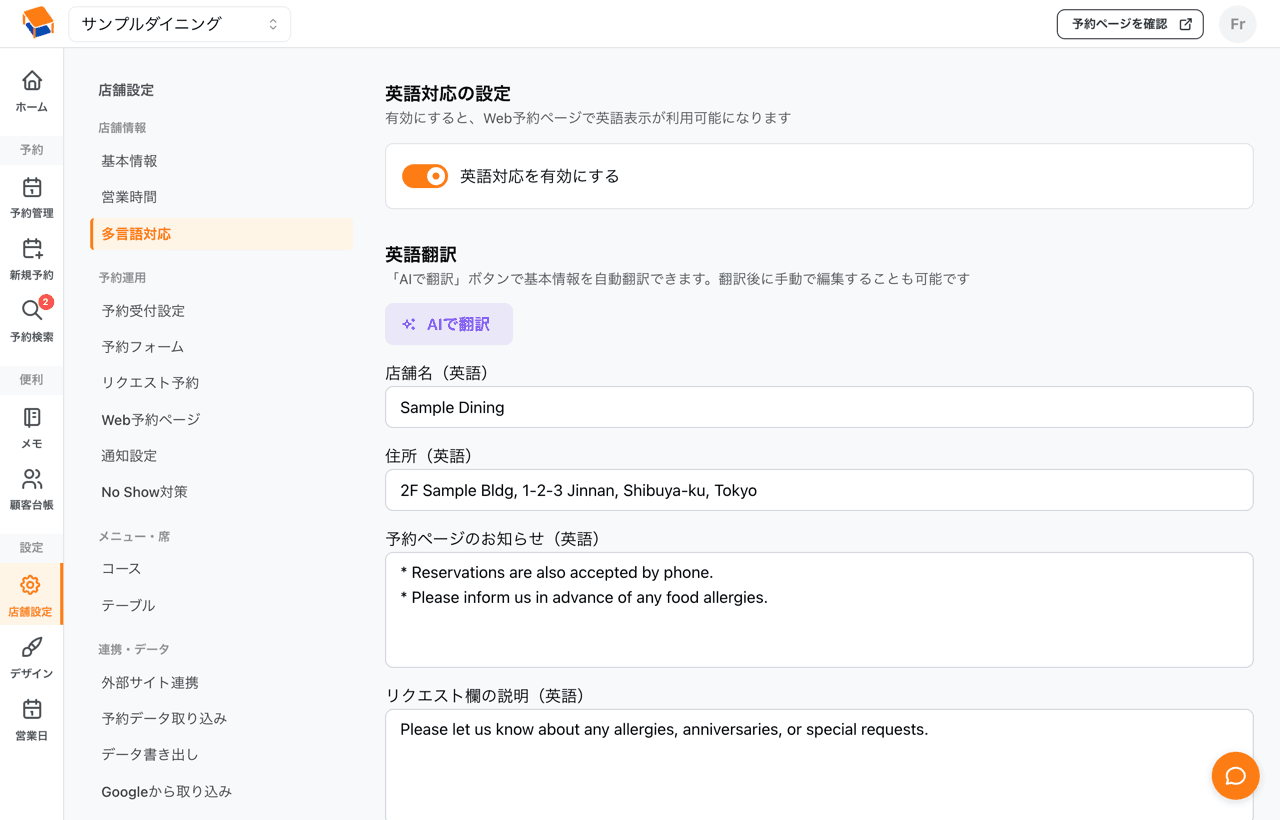Open サンプルダイニング store selector dropdown
This screenshot has height=820, width=1280.
coord(180,24)
